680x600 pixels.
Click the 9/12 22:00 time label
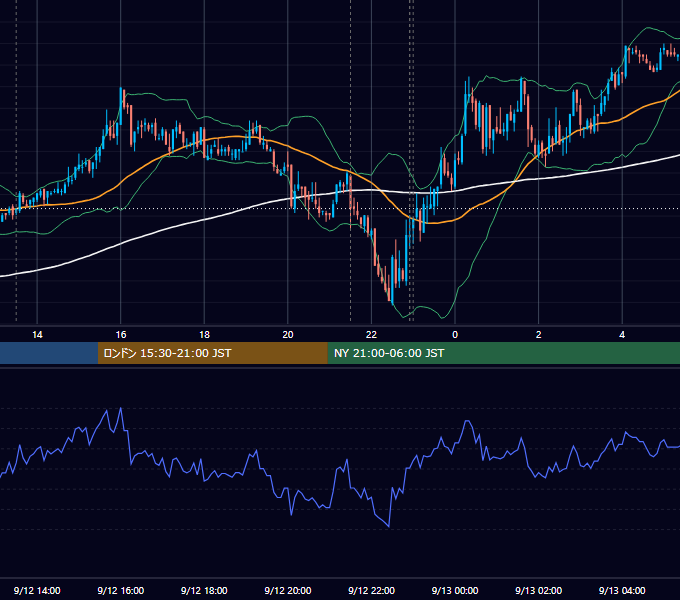click(371, 590)
